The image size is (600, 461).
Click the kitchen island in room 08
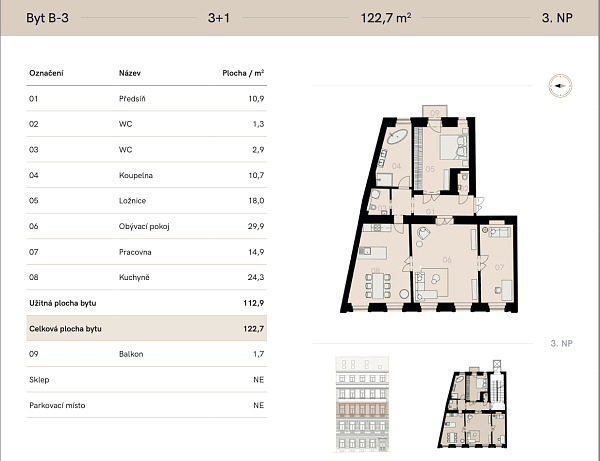tap(373, 250)
